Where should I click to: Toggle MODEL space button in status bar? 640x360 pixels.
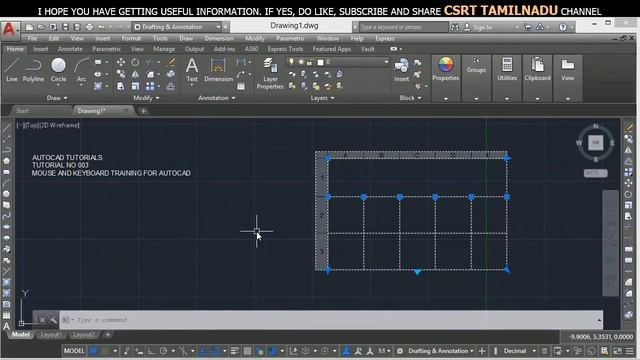pos(74,351)
